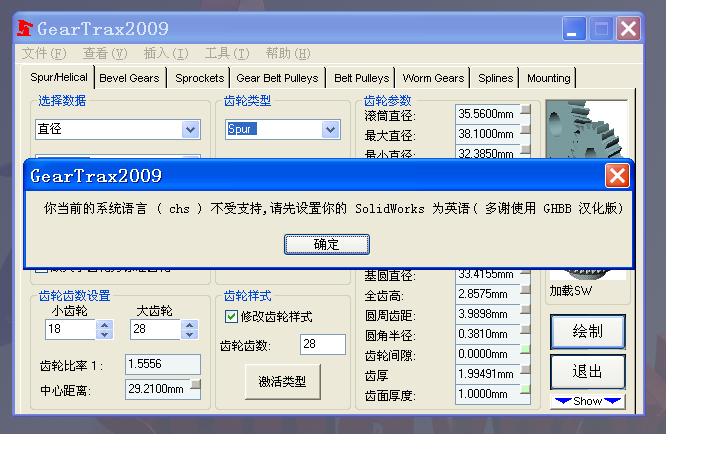Close the GearTrax2009 main window
The height and width of the screenshot is (450, 720).
point(628,29)
